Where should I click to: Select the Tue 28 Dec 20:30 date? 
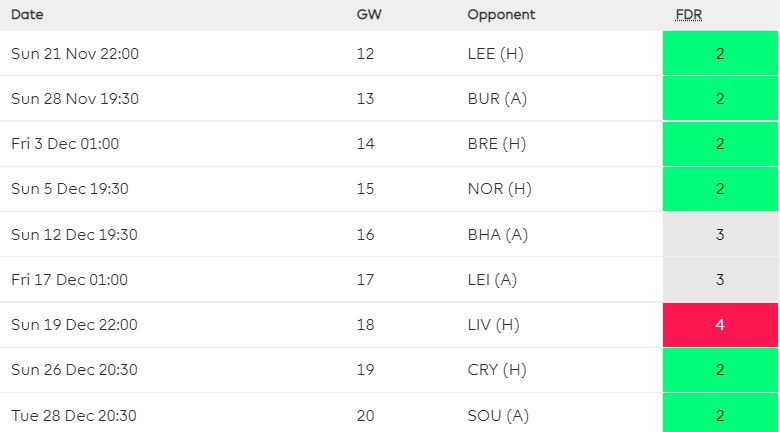[x=73, y=415]
